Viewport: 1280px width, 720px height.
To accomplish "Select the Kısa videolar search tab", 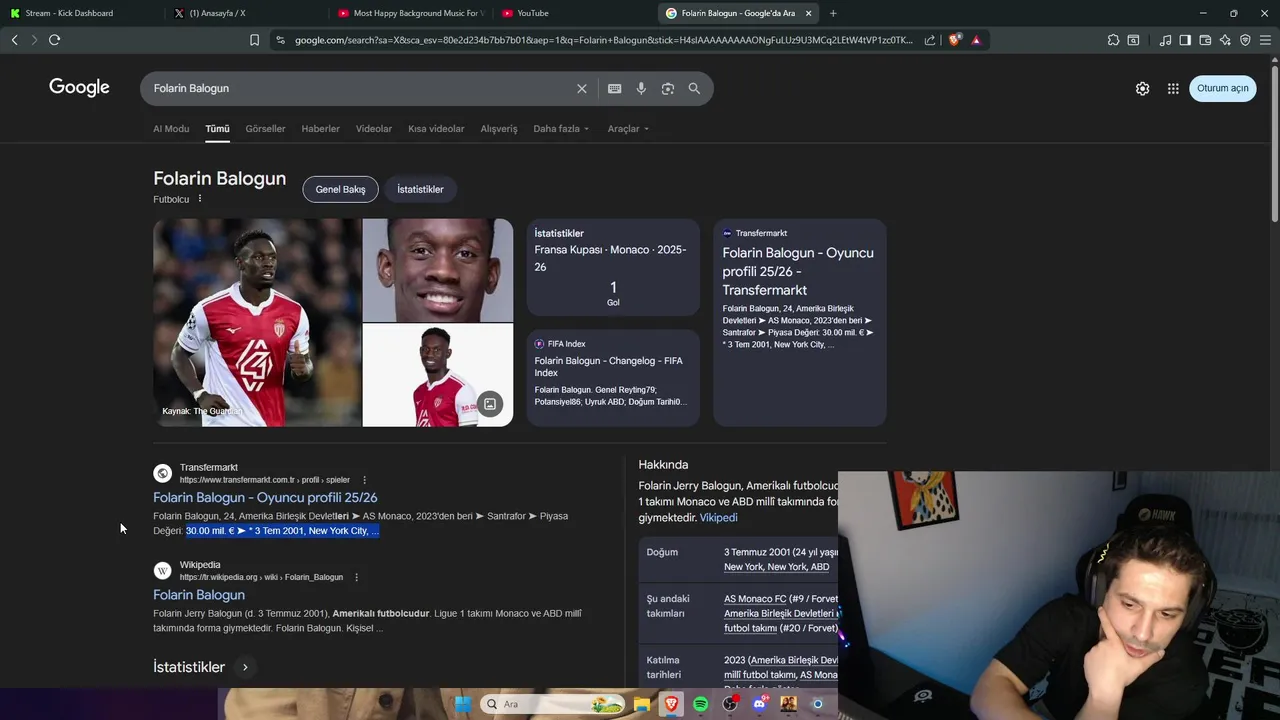I will (x=436, y=129).
